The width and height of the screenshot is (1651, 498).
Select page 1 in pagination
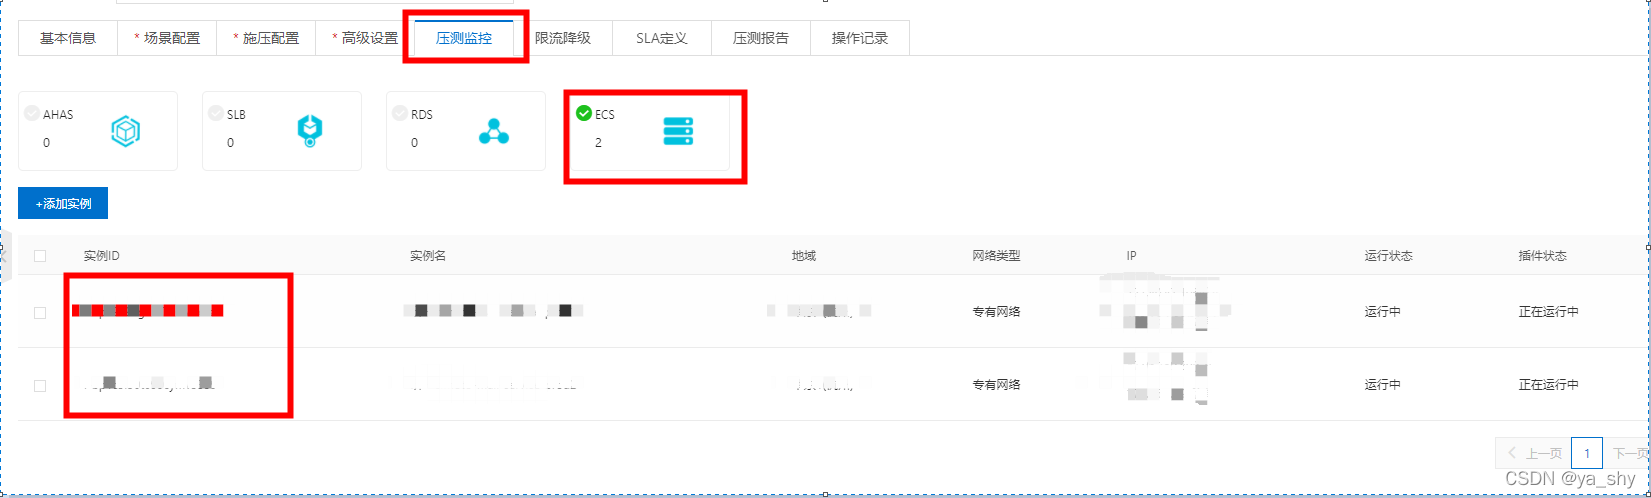coord(1587,453)
